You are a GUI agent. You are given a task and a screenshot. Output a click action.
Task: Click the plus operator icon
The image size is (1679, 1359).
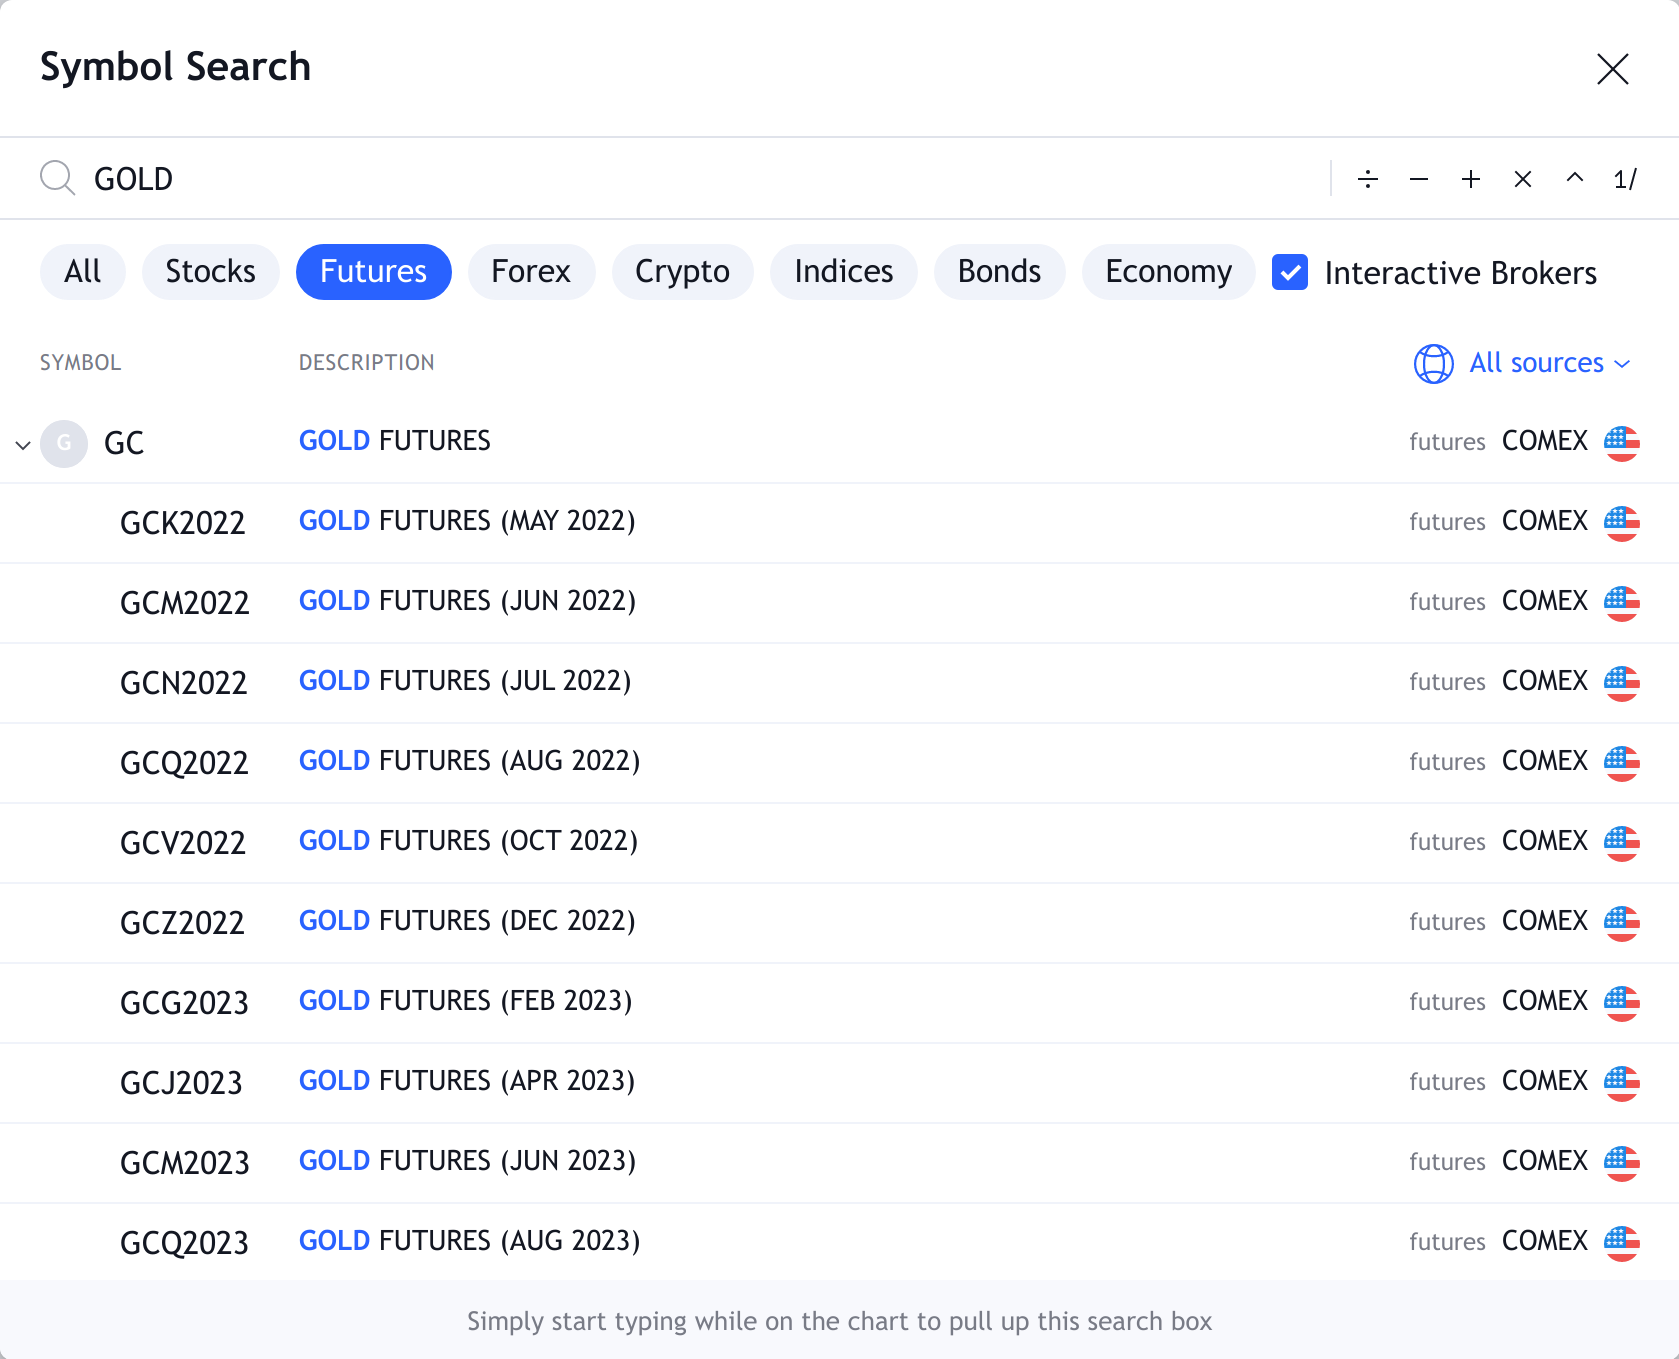[x=1471, y=179]
